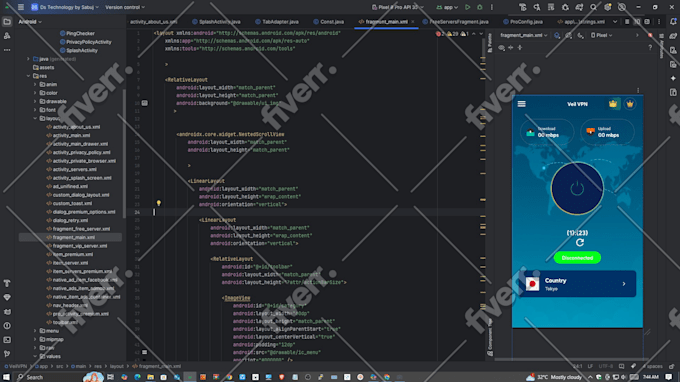Open the Android project view dropdown
This screenshot has width=680, height=382.
tap(30, 22)
